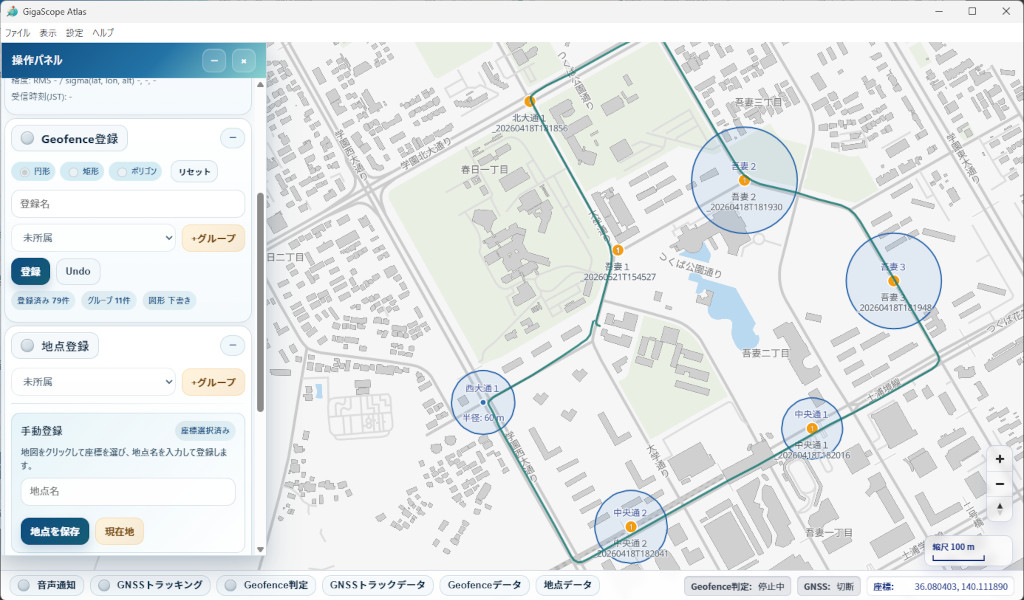The height and width of the screenshot is (600, 1024).
Task: Open the 表示 menu
Action: point(48,33)
